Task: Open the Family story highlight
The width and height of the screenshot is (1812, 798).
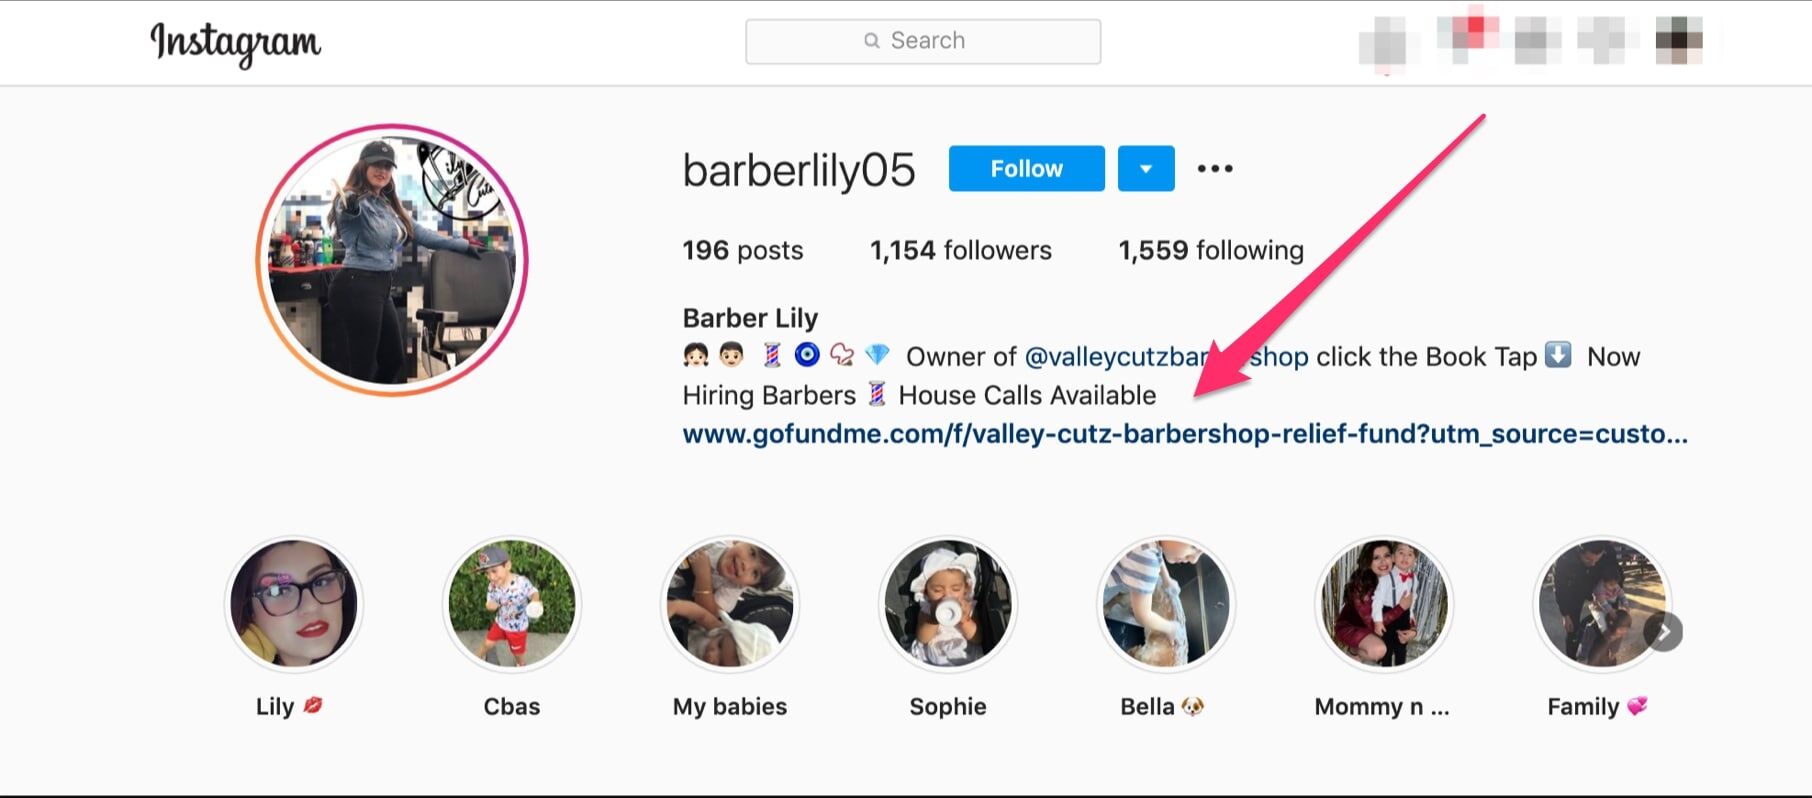Action: (1602, 604)
